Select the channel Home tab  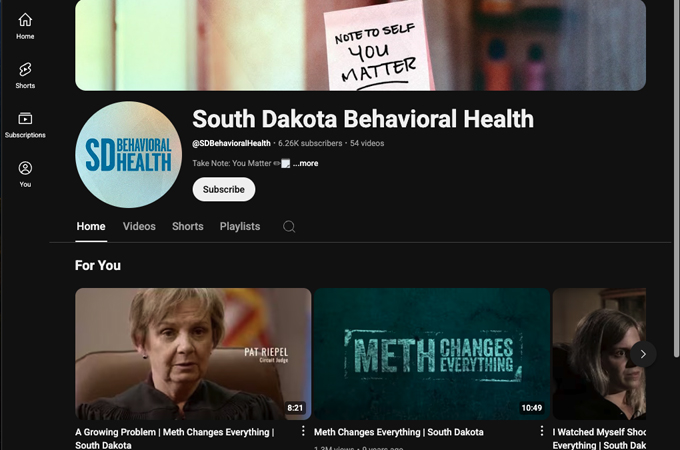tap(91, 226)
